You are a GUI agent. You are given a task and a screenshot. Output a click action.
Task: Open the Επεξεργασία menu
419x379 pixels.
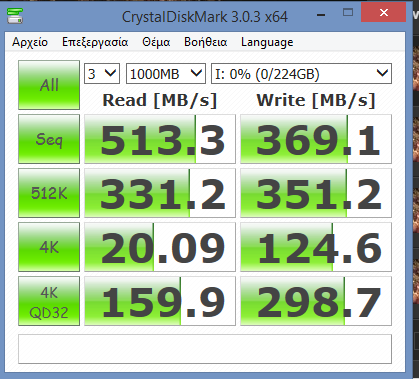[x=95, y=42]
